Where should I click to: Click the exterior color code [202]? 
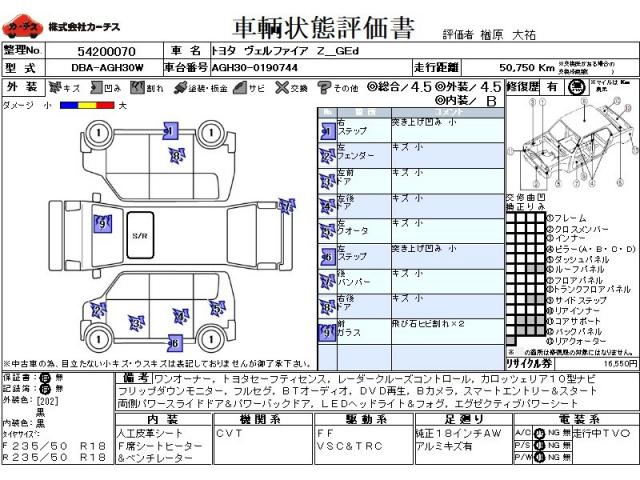pyautogui.click(x=48, y=401)
